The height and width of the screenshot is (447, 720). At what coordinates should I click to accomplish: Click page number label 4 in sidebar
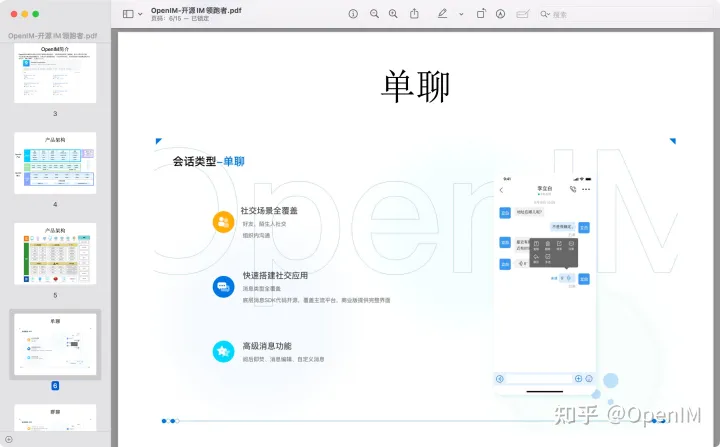point(55,204)
